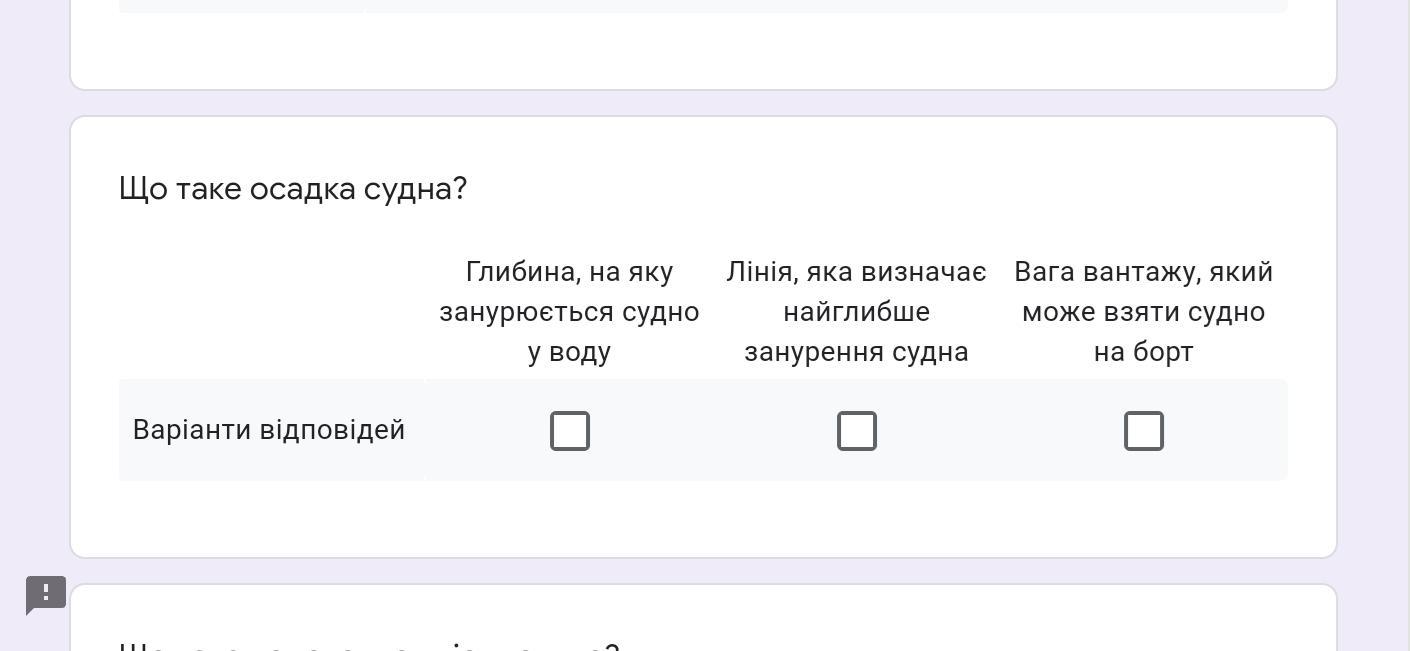Viewport: 1410px width, 651px height.
Task: Click column header 'Глибина, на яку занурюється судно у воду'
Action: tap(569, 312)
